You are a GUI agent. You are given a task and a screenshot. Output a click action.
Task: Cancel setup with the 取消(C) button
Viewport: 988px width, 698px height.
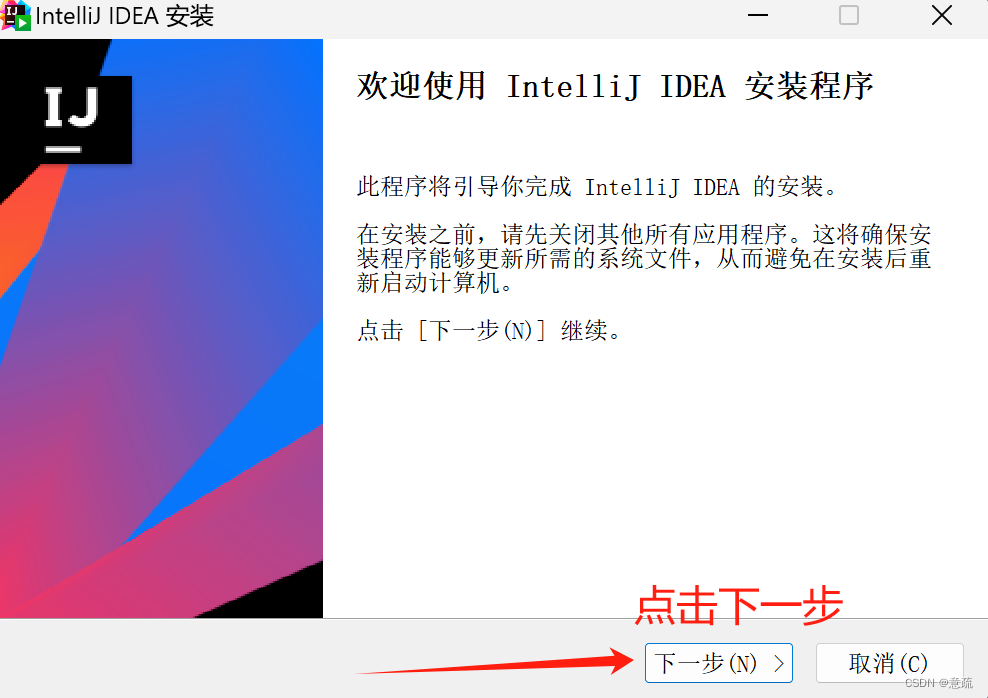(x=889, y=663)
